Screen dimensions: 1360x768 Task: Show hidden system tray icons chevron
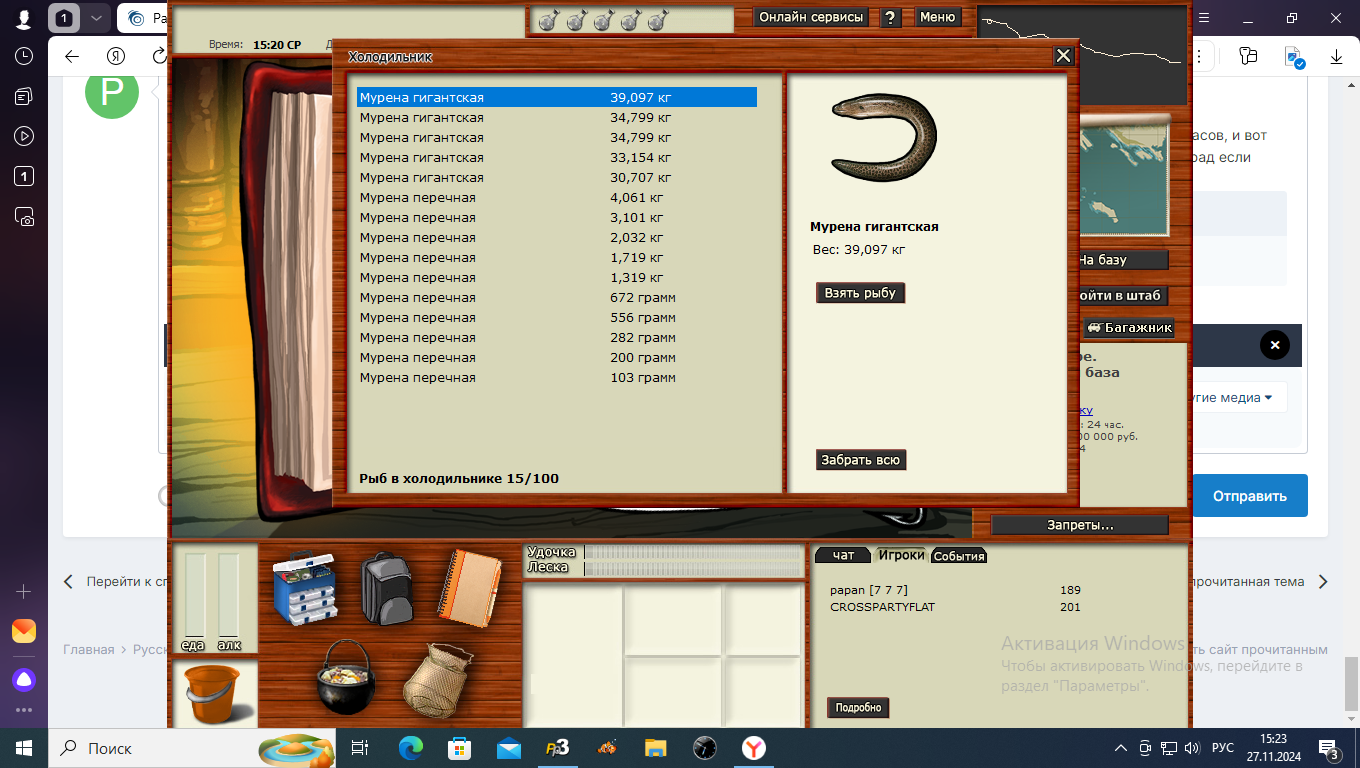pyautogui.click(x=1121, y=748)
